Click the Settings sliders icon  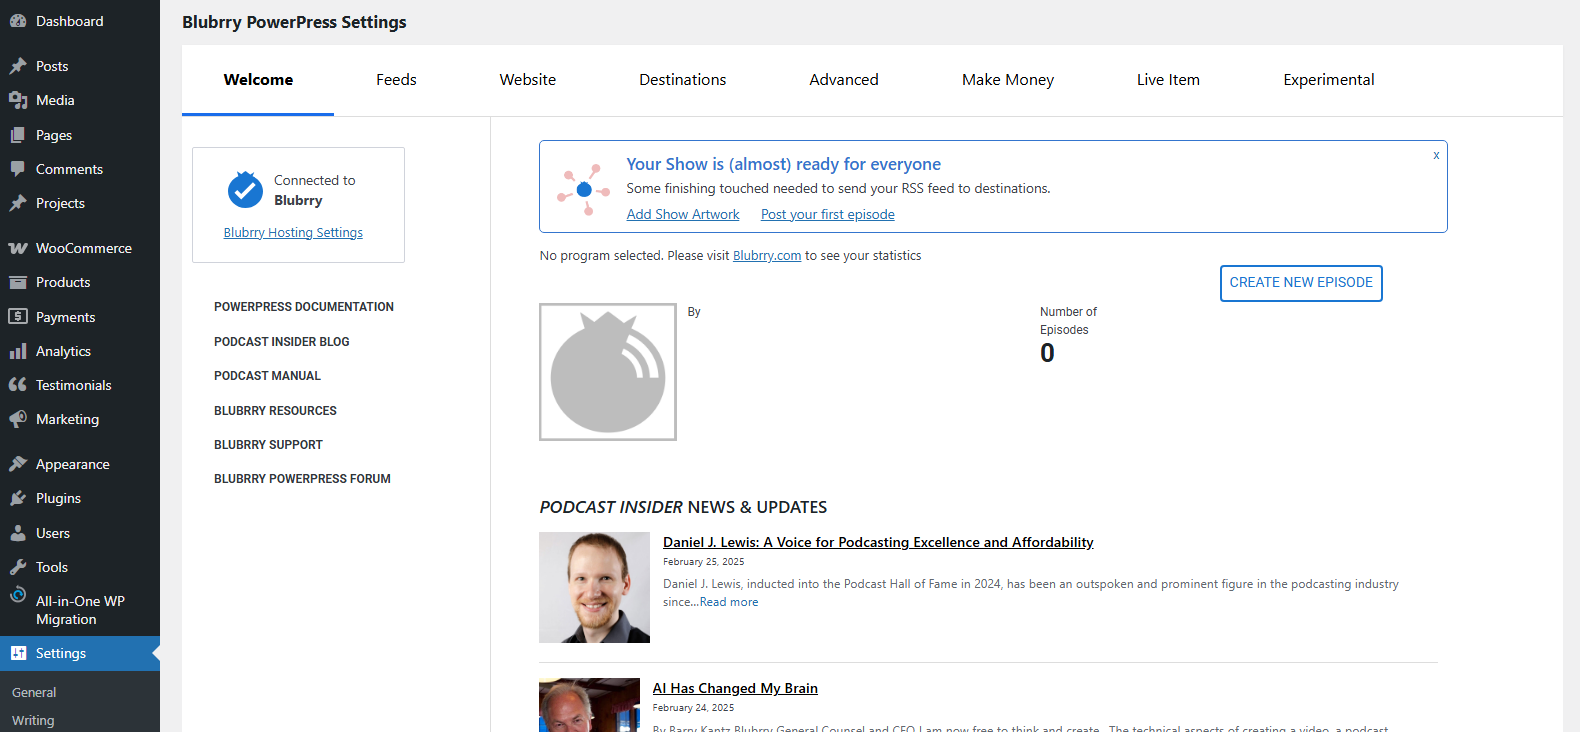[18, 653]
